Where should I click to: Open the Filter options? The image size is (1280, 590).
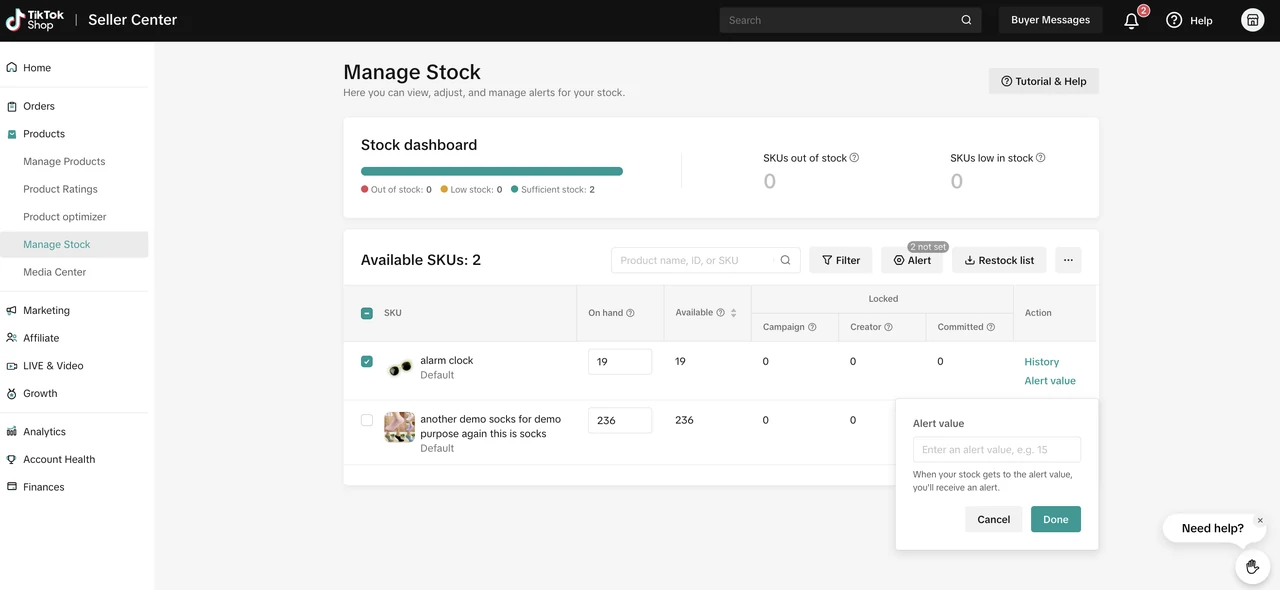point(841,260)
